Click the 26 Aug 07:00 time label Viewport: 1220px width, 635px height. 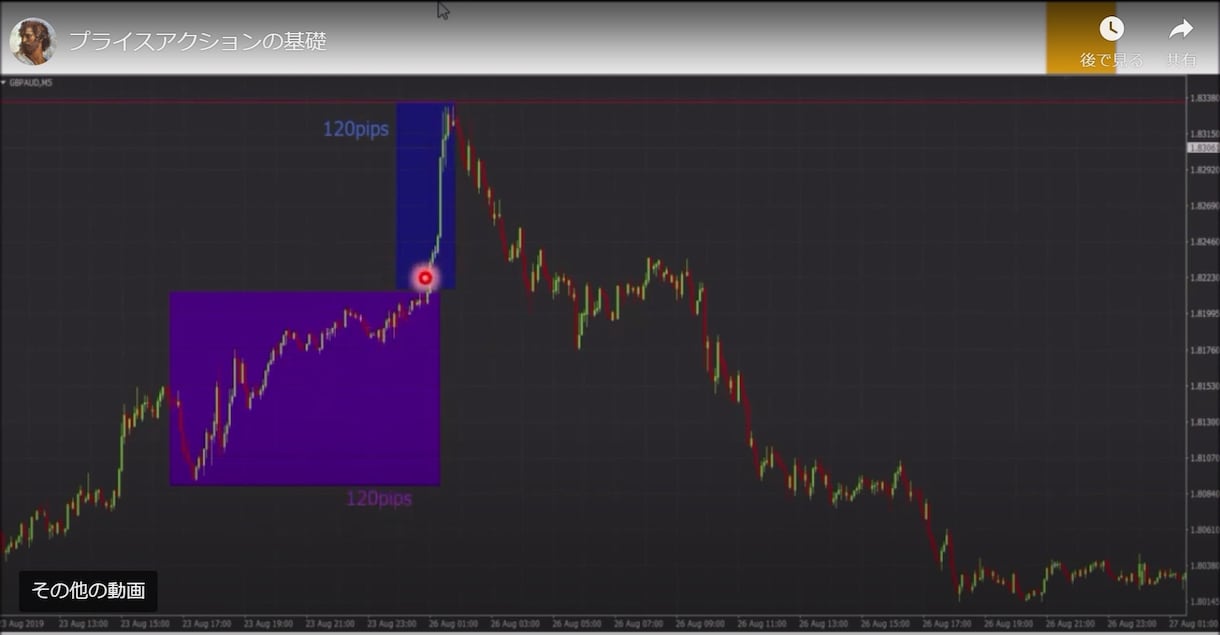[x=640, y=623]
